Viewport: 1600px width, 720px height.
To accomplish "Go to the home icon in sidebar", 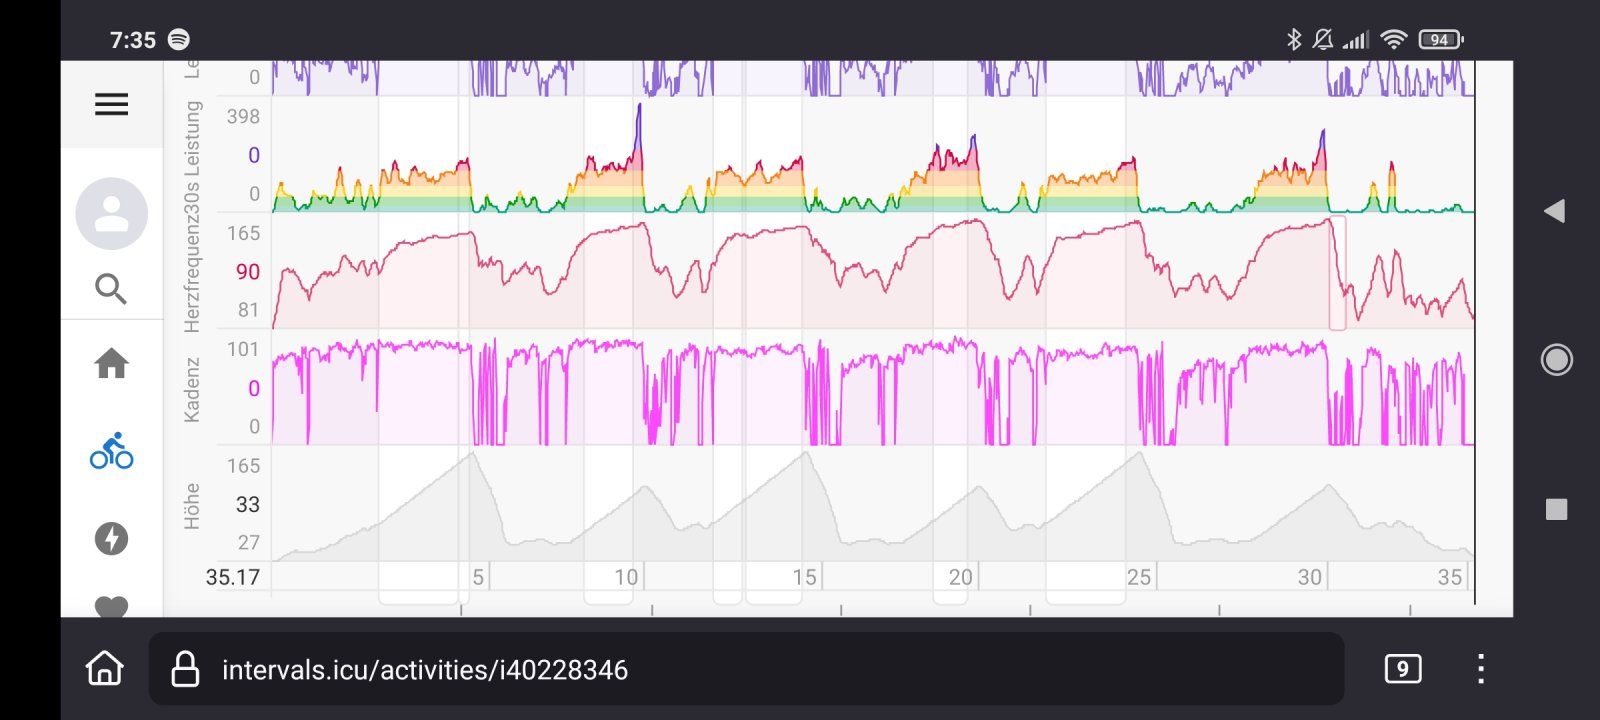I will [111, 363].
